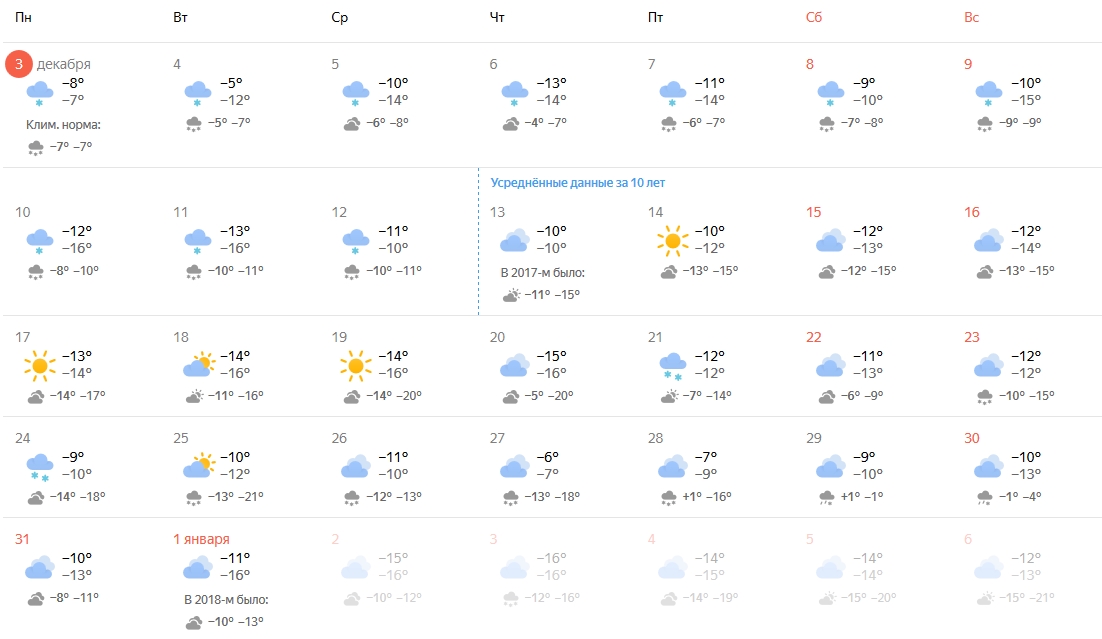Click 'В 2018-м было' under 1 января

coord(227,600)
